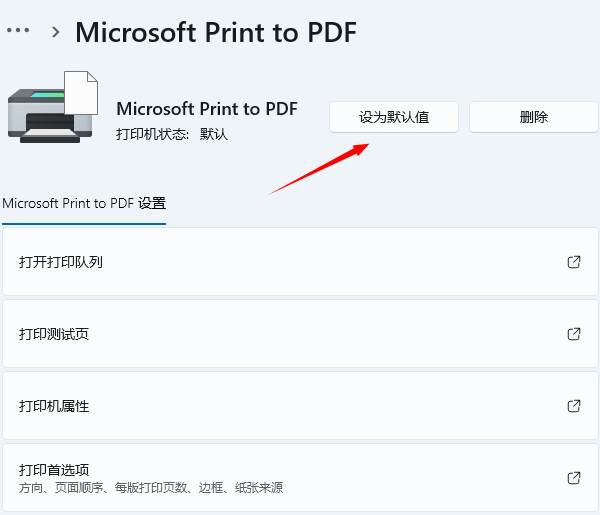Choose 打印测试页 to print a test page
This screenshot has width=600, height=515.
click(x=54, y=334)
